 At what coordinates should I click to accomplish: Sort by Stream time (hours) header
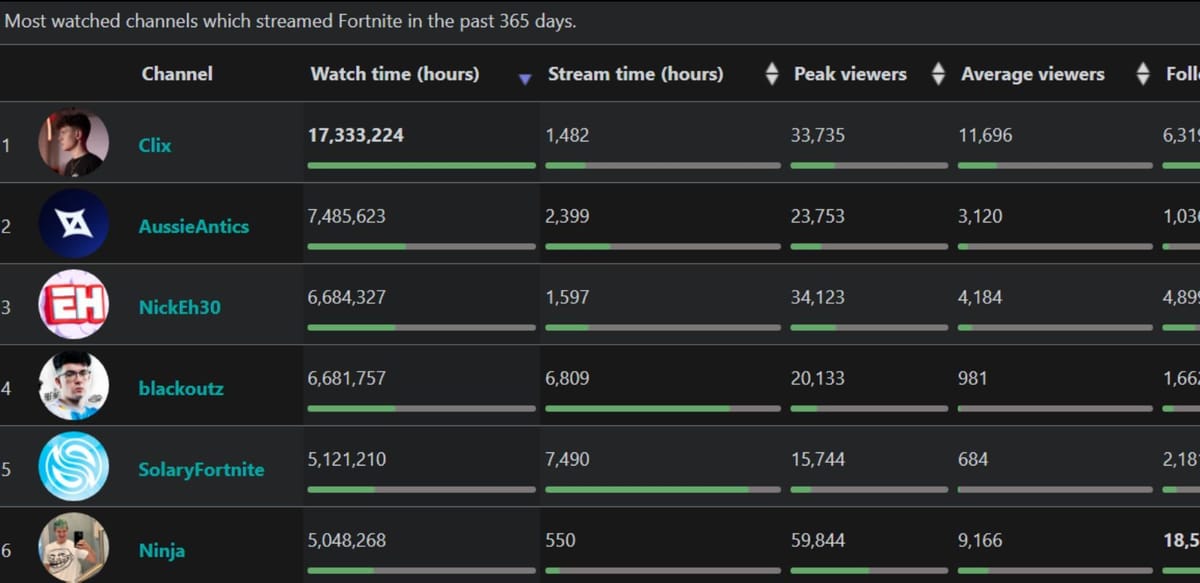pos(635,74)
